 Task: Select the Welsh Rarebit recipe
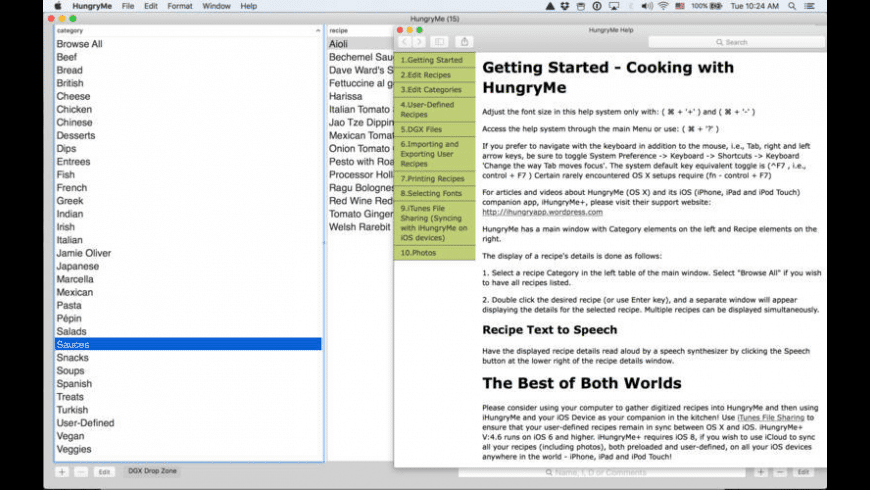tap(361, 227)
